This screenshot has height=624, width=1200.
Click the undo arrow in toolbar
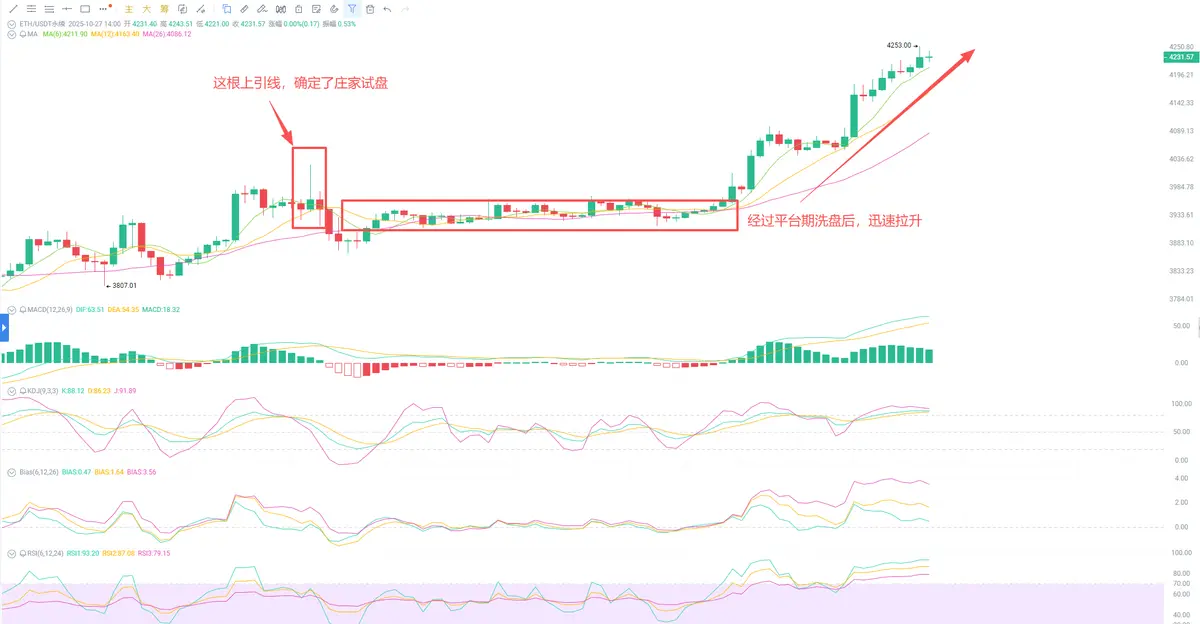pyautogui.click(x=387, y=9)
